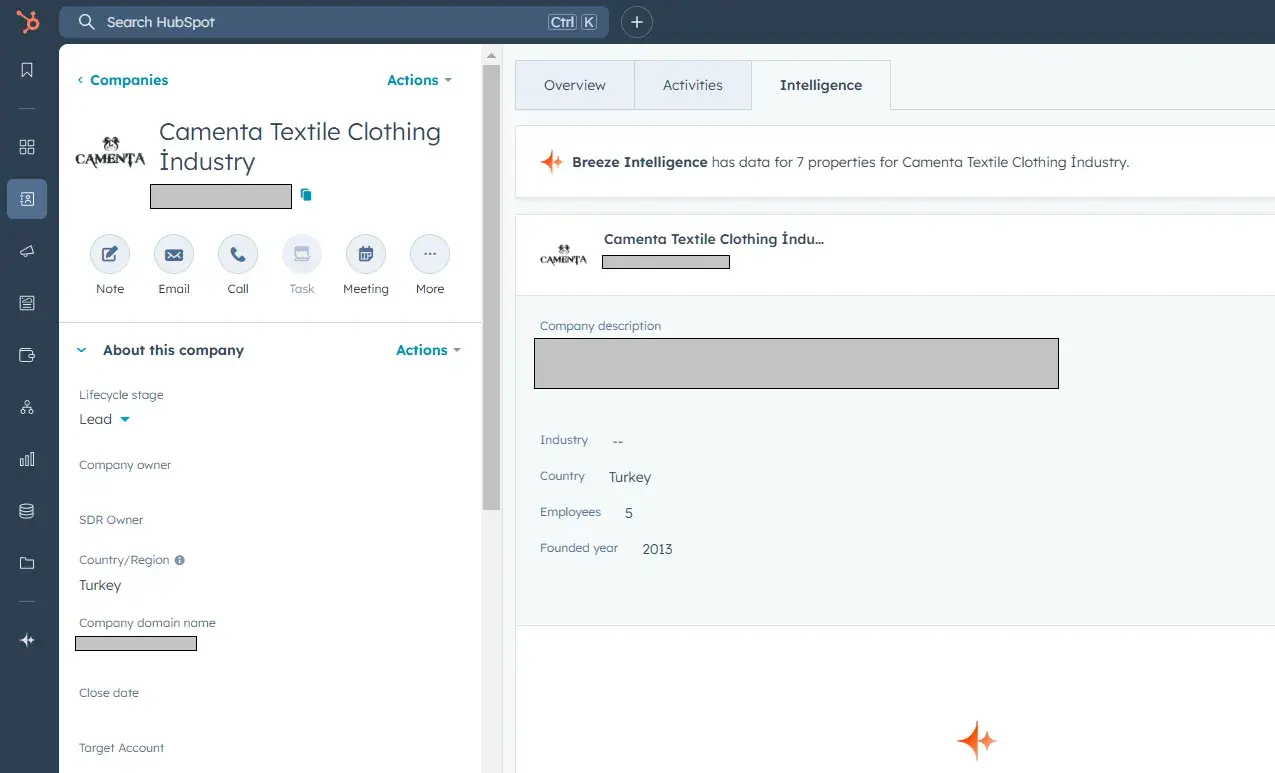Switch to the Overview tab
This screenshot has height=773, width=1275.
(x=575, y=85)
